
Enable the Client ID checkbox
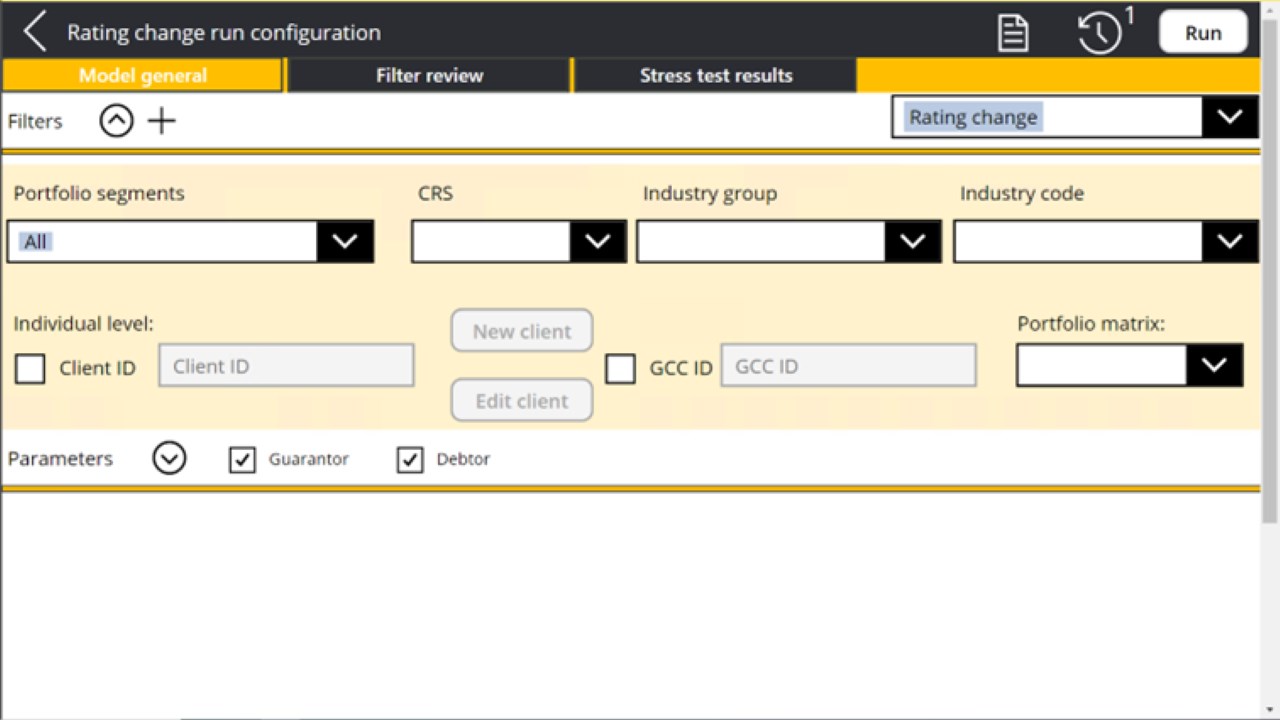tap(30, 368)
